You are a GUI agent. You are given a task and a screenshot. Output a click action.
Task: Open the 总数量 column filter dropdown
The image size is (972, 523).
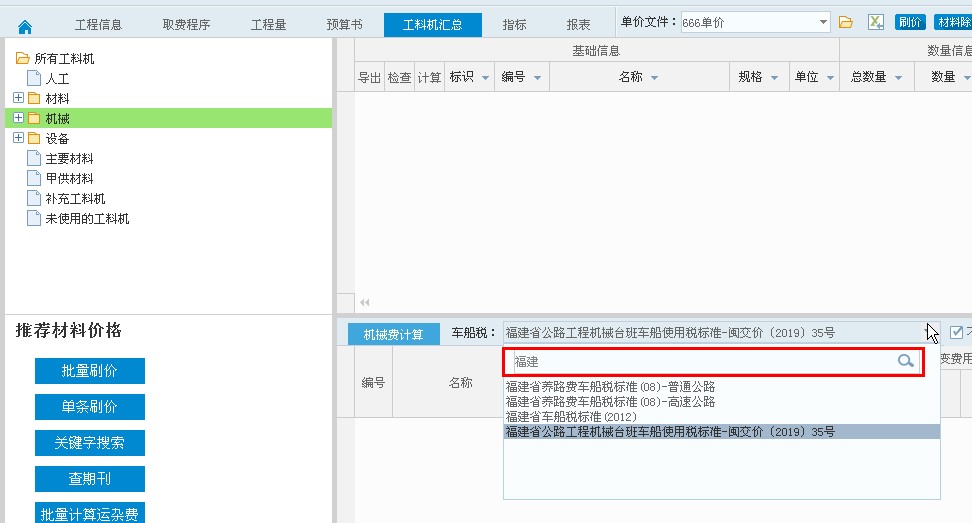(898, 77)
